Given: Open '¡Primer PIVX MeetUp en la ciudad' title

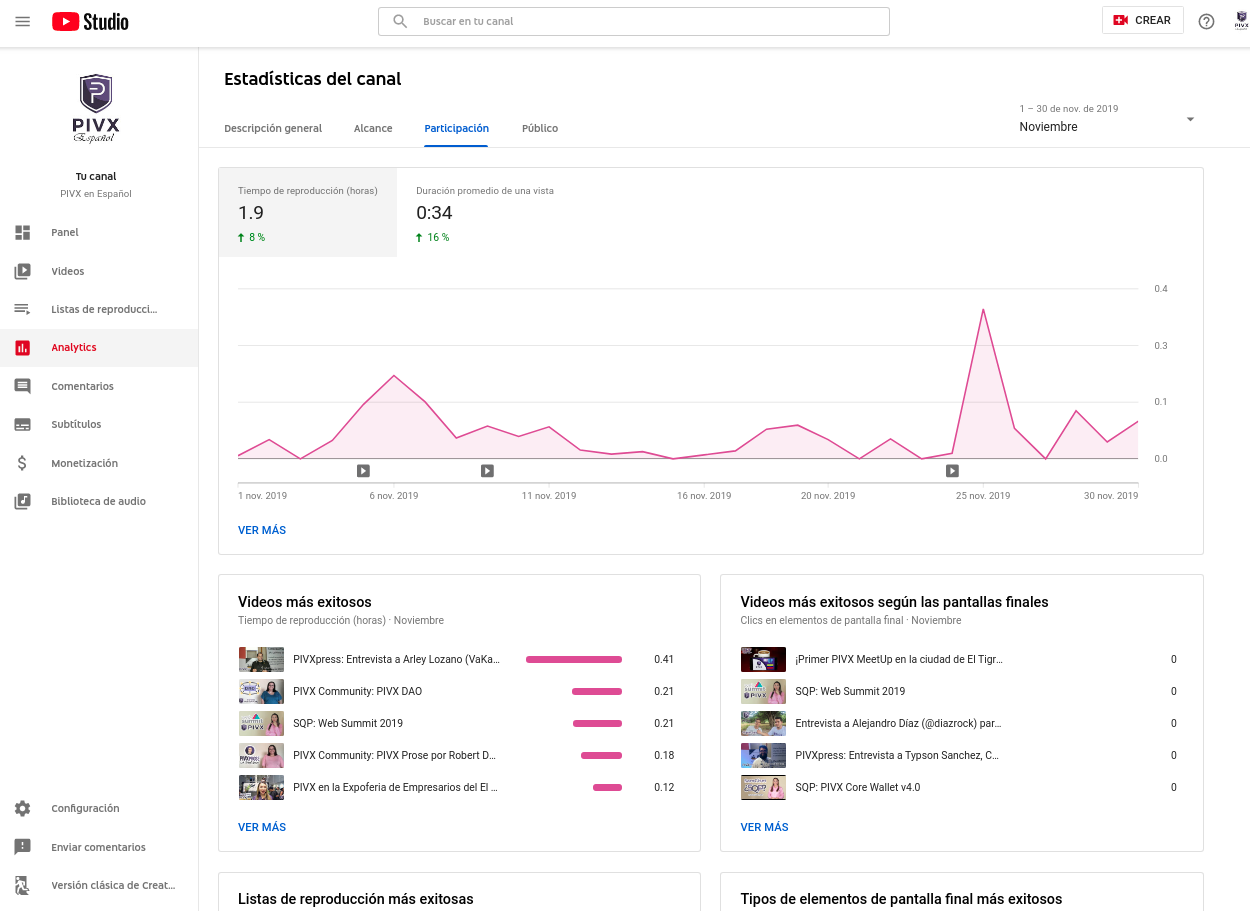Looking at the screenshot, I should (x=899, y=659).
